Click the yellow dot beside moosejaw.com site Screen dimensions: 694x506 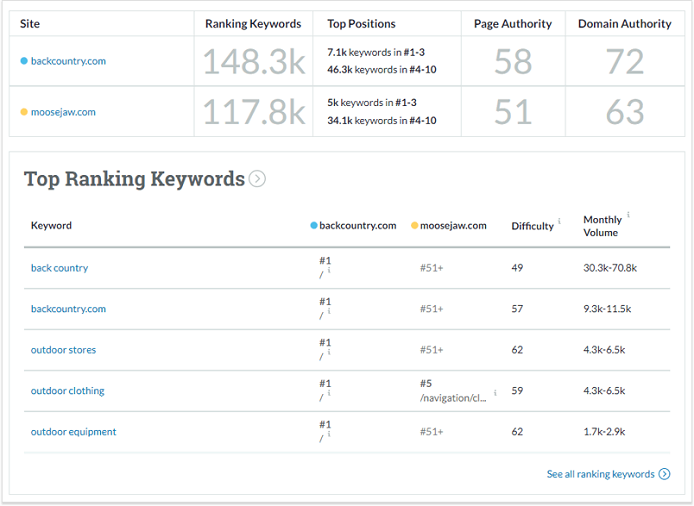[24, 112]
